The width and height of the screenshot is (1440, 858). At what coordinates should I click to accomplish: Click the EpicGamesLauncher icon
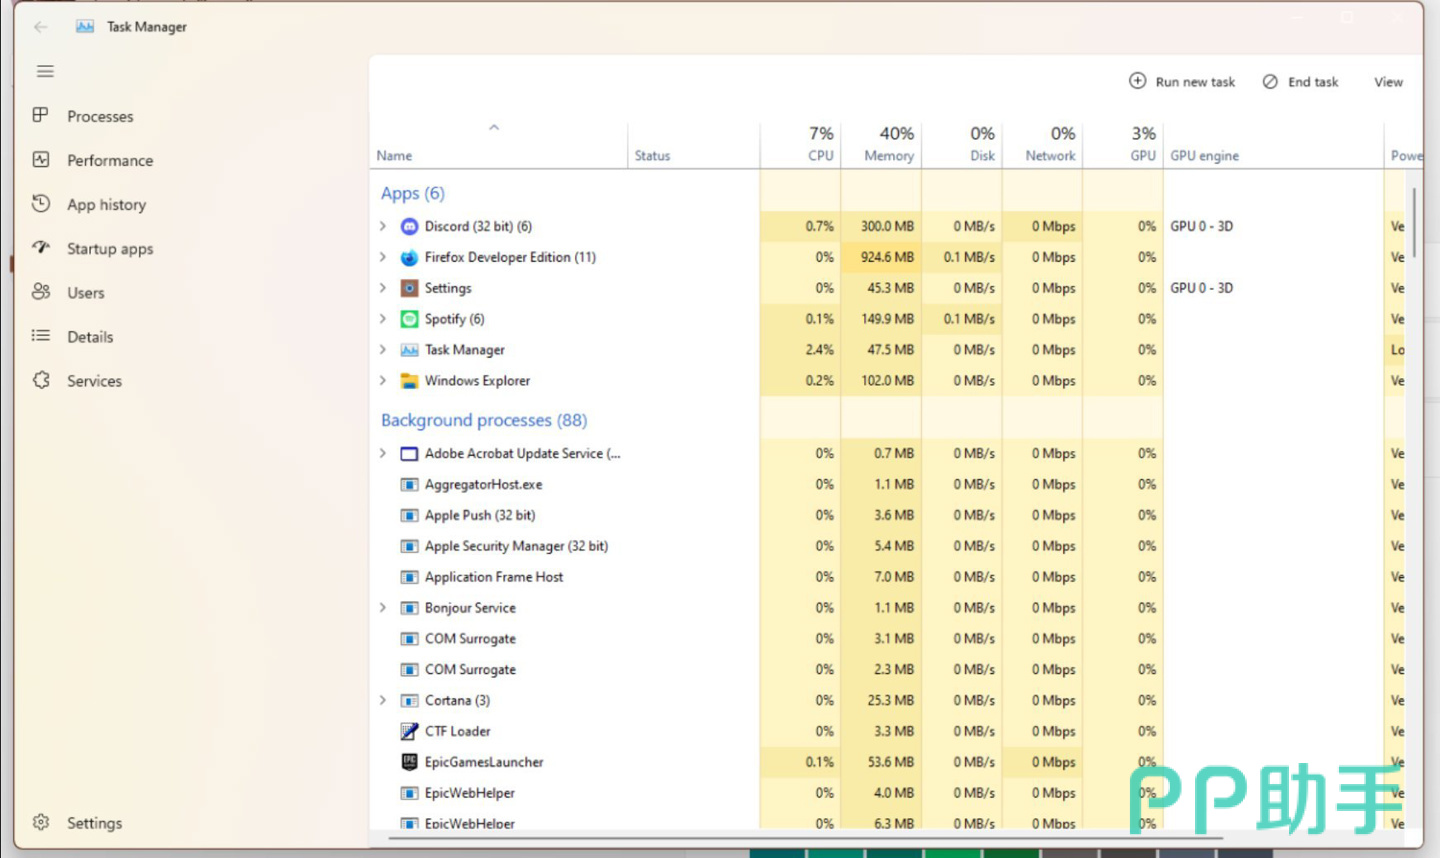click(x=409, y=762)
